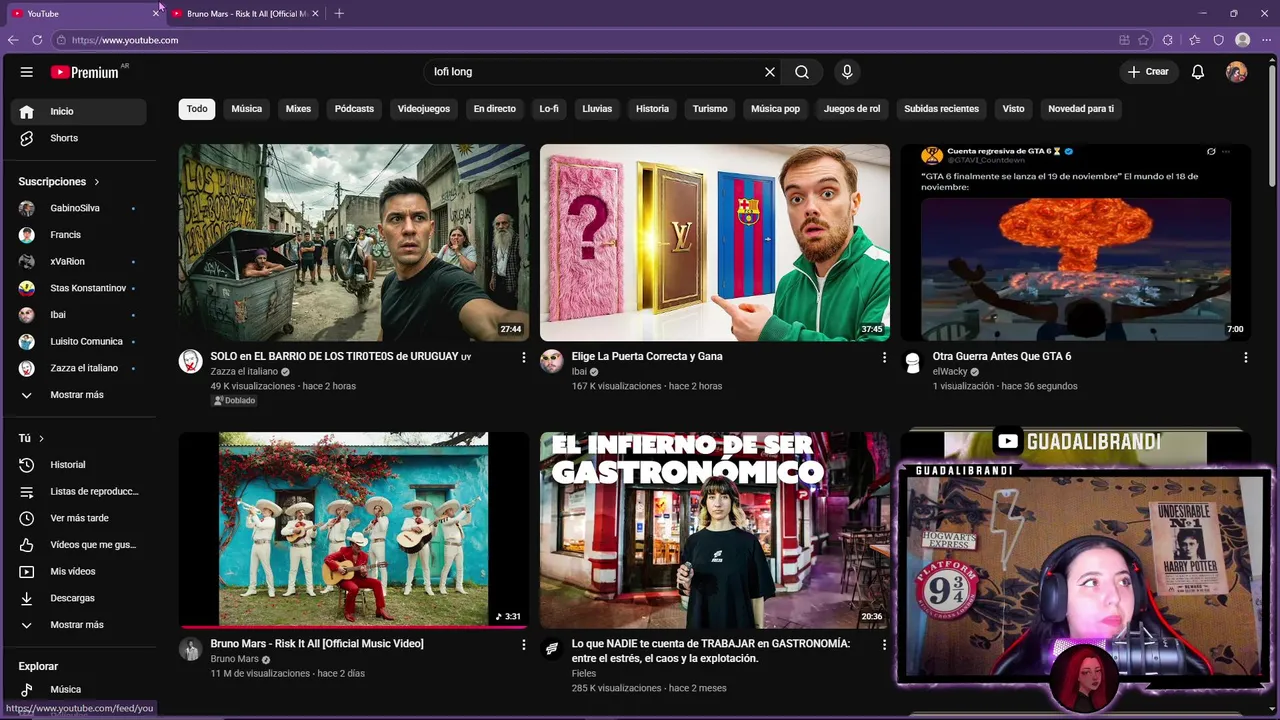Open xVaRion subscription channel
1280x720 pixels.
point(80,261)
